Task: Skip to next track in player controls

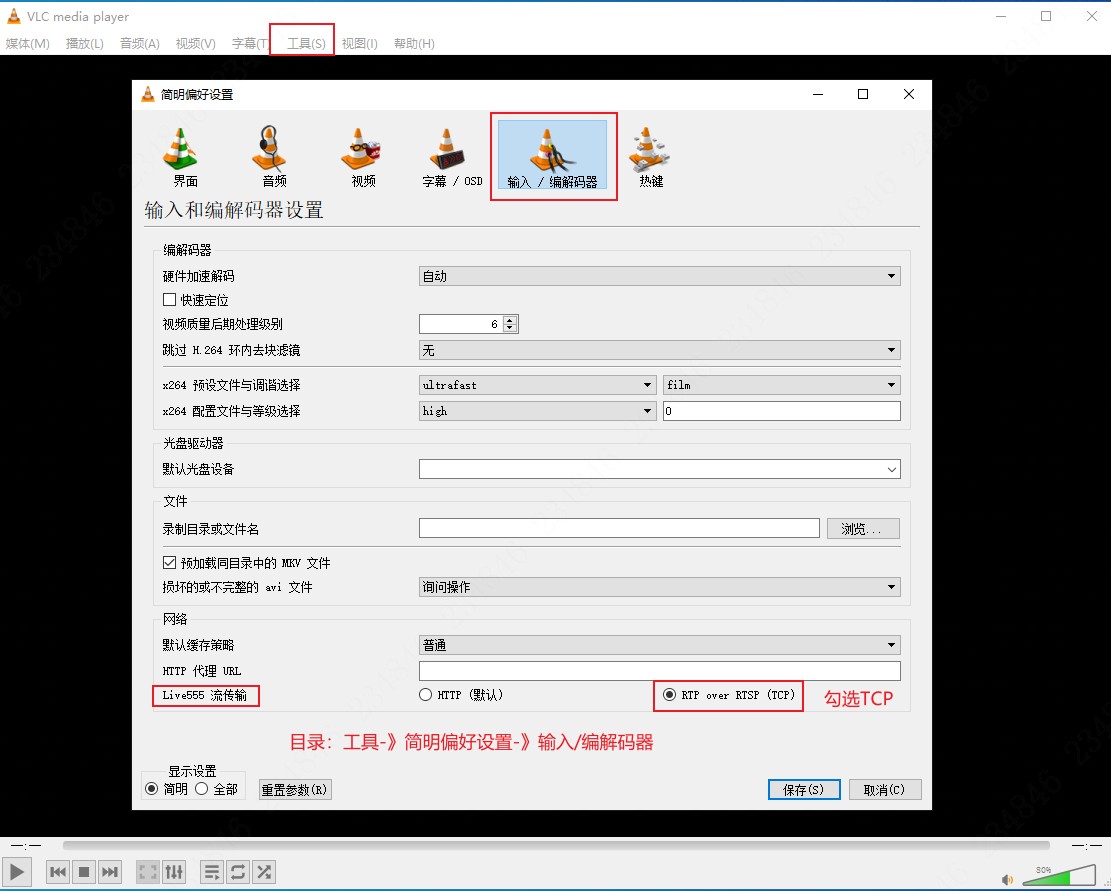Action: (109, 872)
